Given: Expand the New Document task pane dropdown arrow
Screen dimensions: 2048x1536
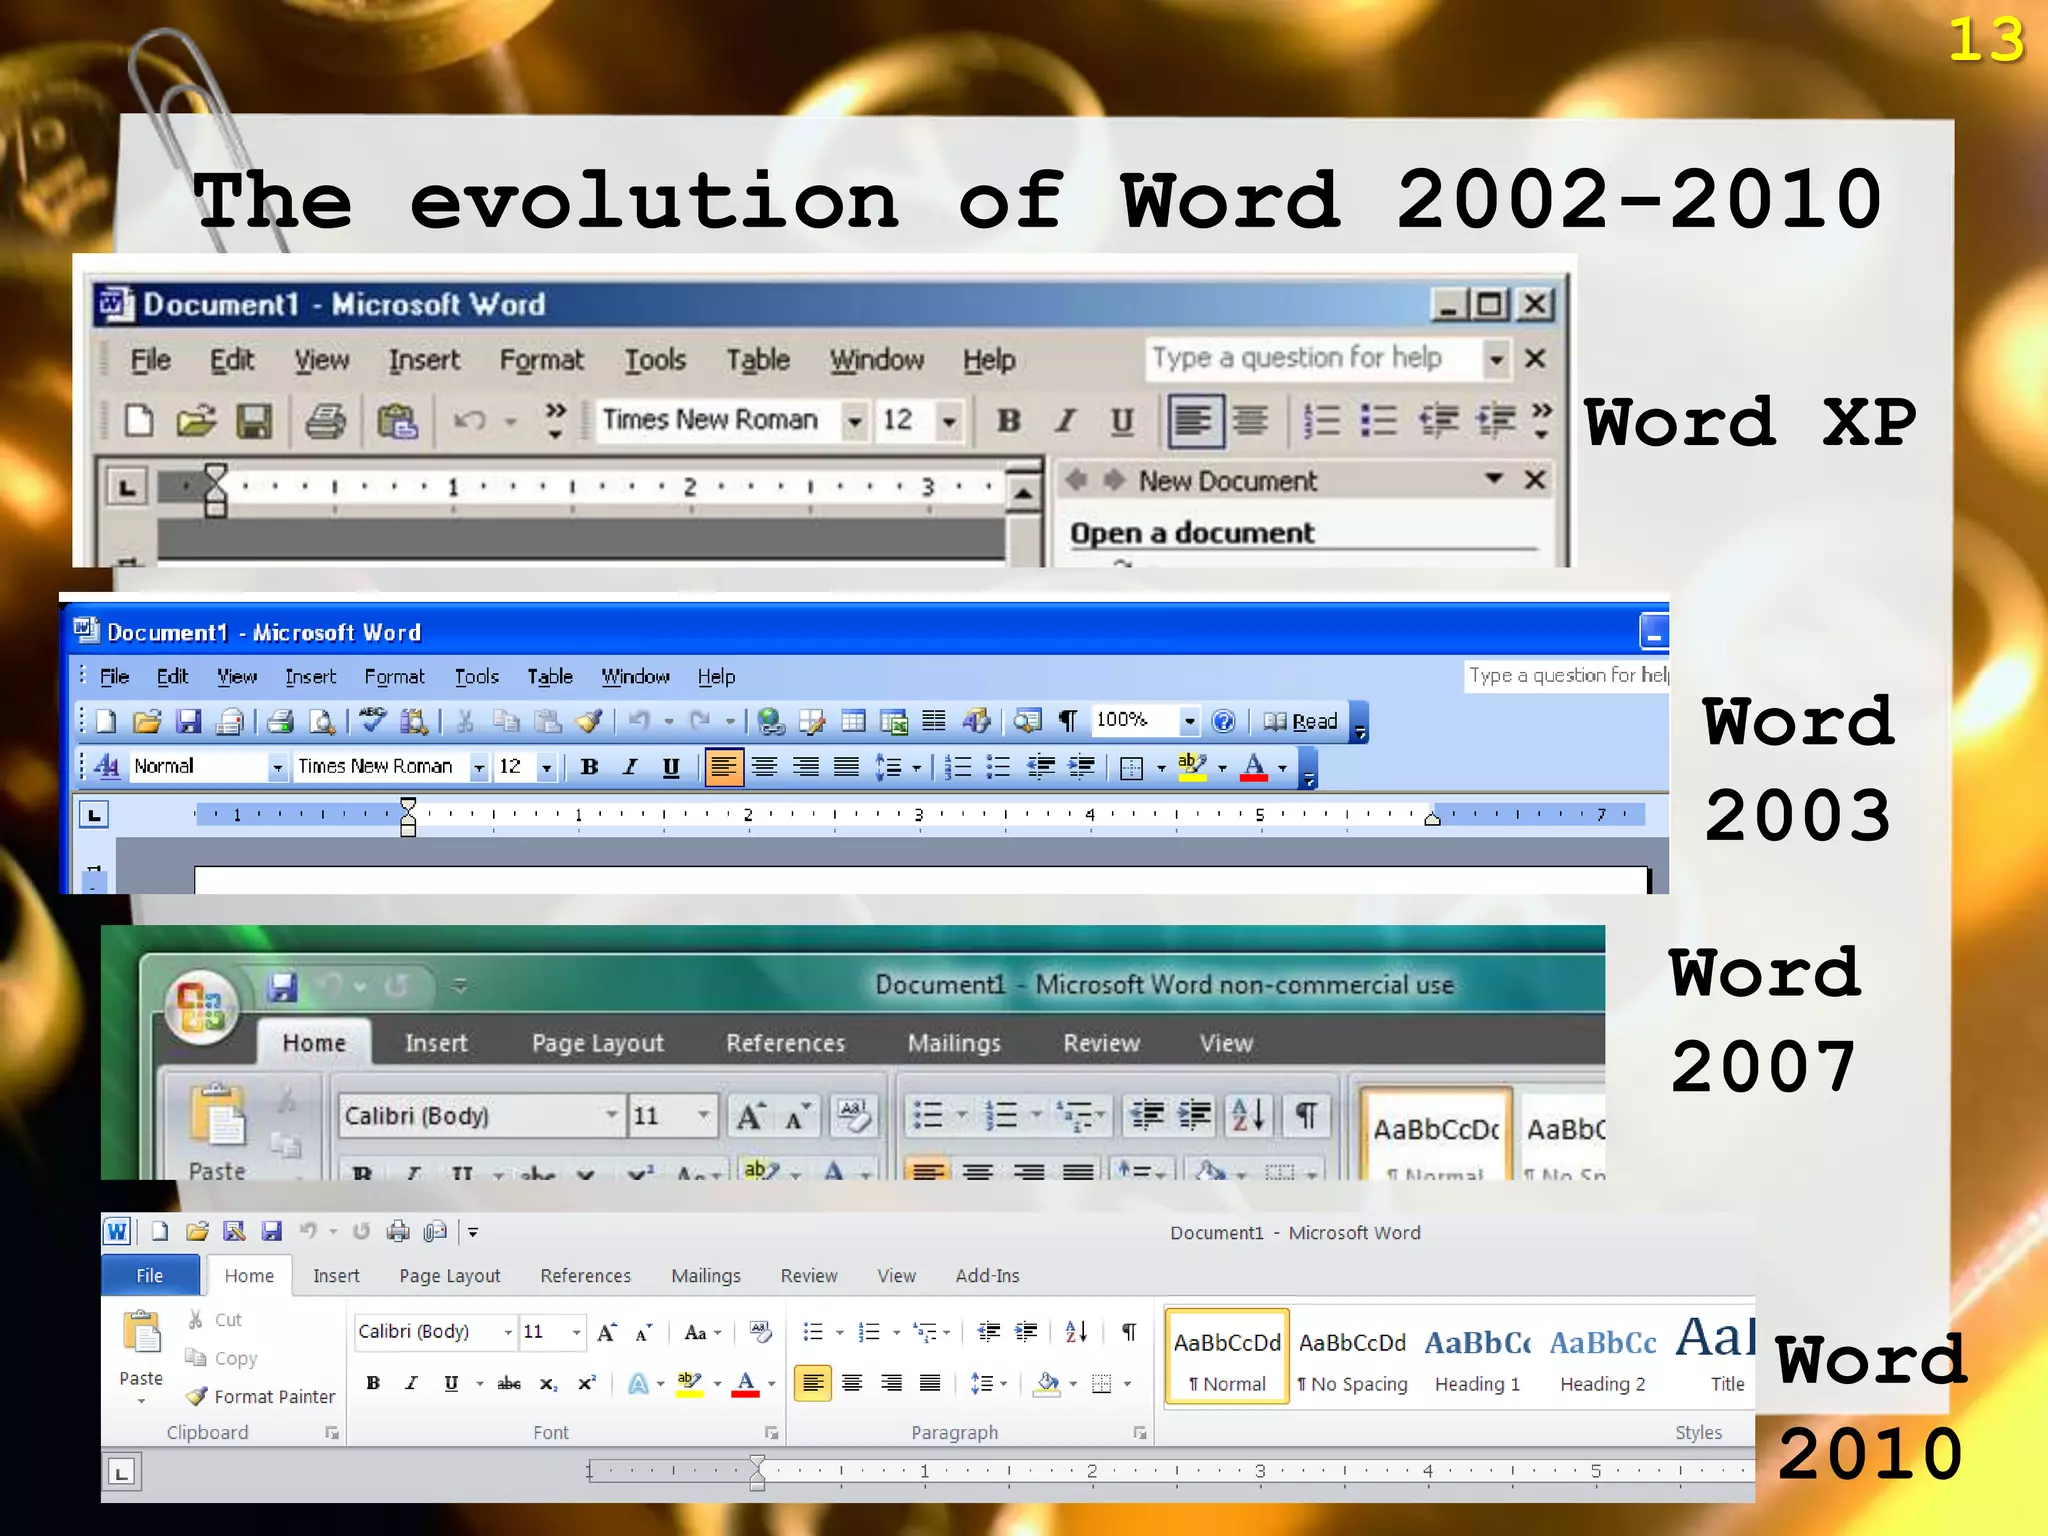Looking at the screenshot, I should click(x=1494, y=479).
